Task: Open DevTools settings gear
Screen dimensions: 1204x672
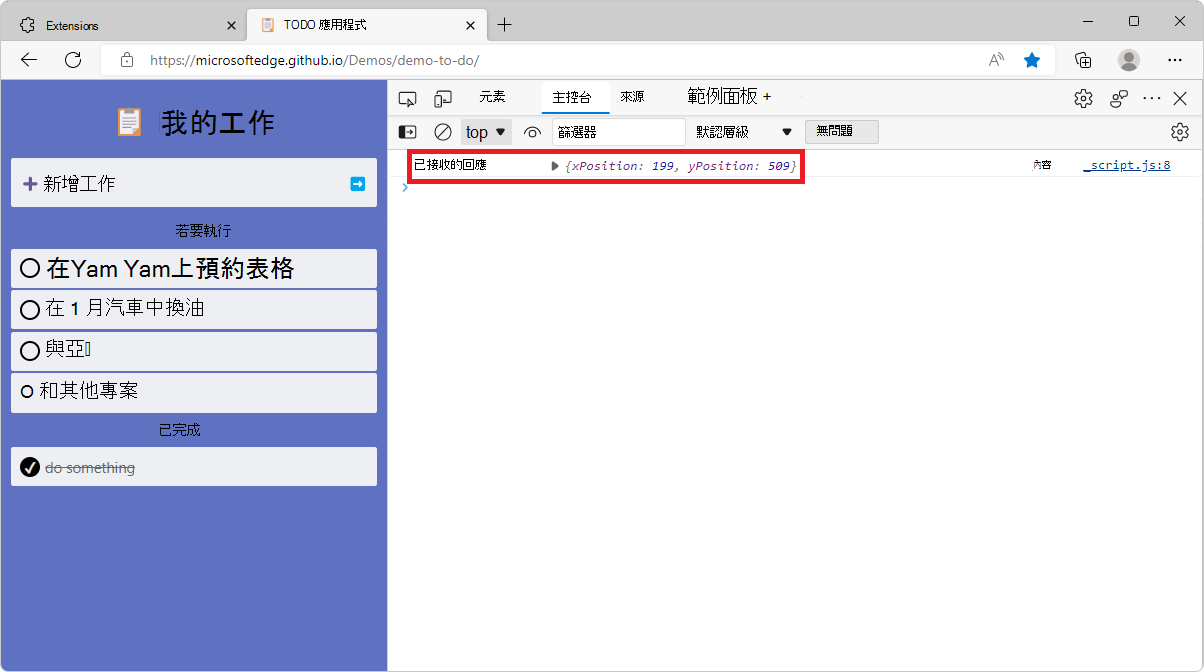Action: coord(1083,98)
